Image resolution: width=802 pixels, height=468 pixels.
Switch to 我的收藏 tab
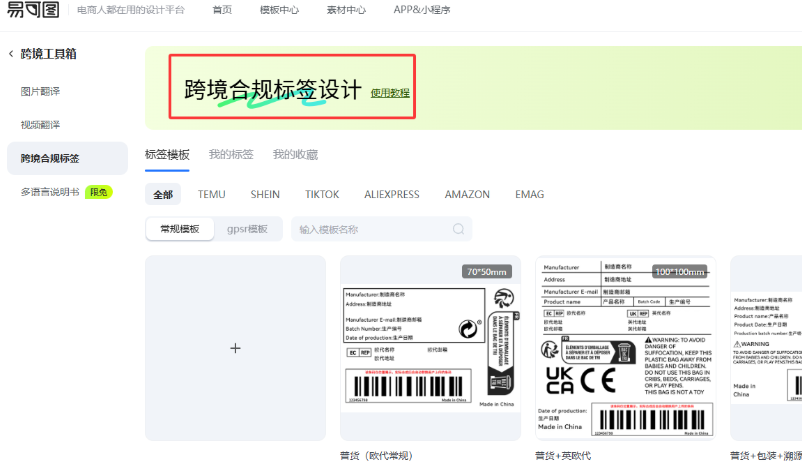pyautogui.click(x=295, y=155)
